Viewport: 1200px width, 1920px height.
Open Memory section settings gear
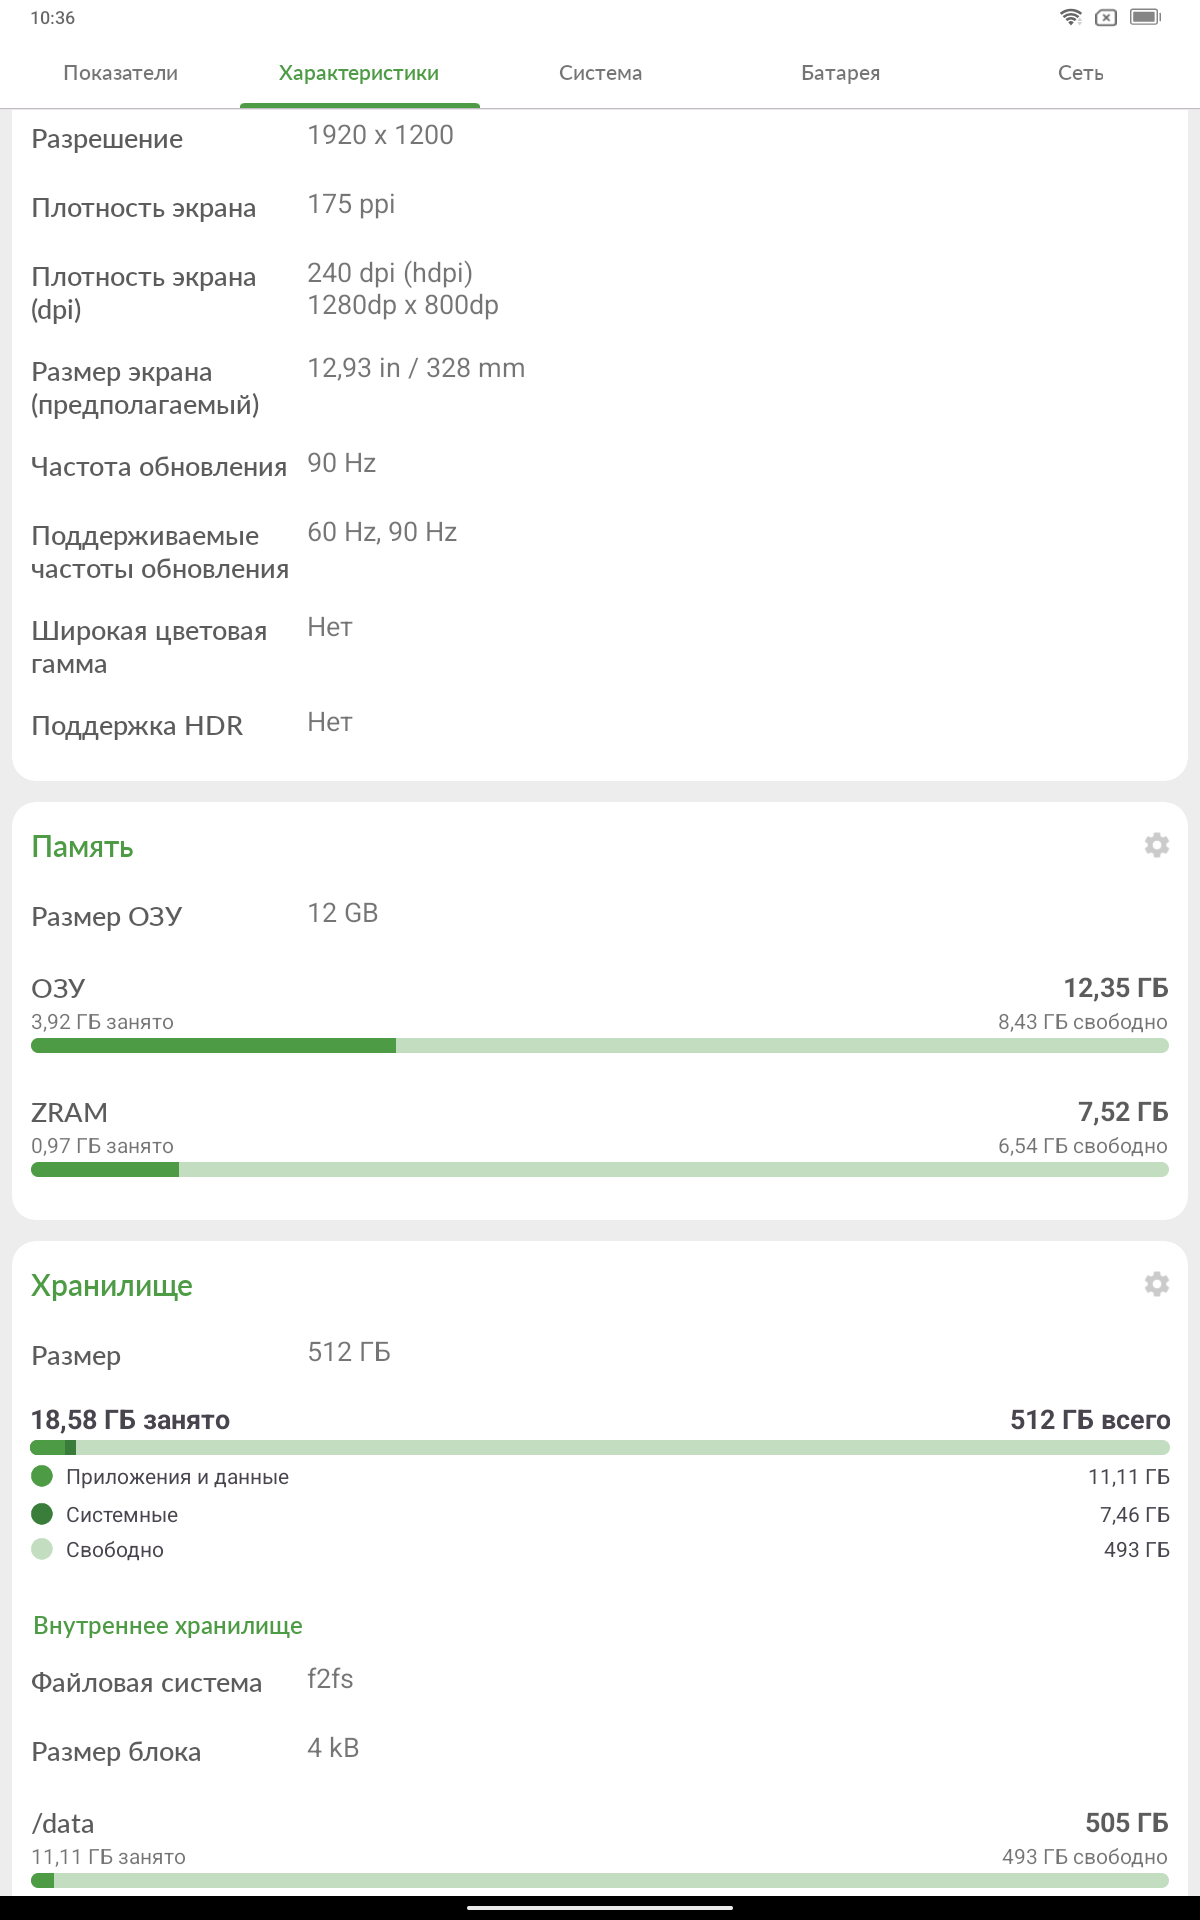point(1156,845)
